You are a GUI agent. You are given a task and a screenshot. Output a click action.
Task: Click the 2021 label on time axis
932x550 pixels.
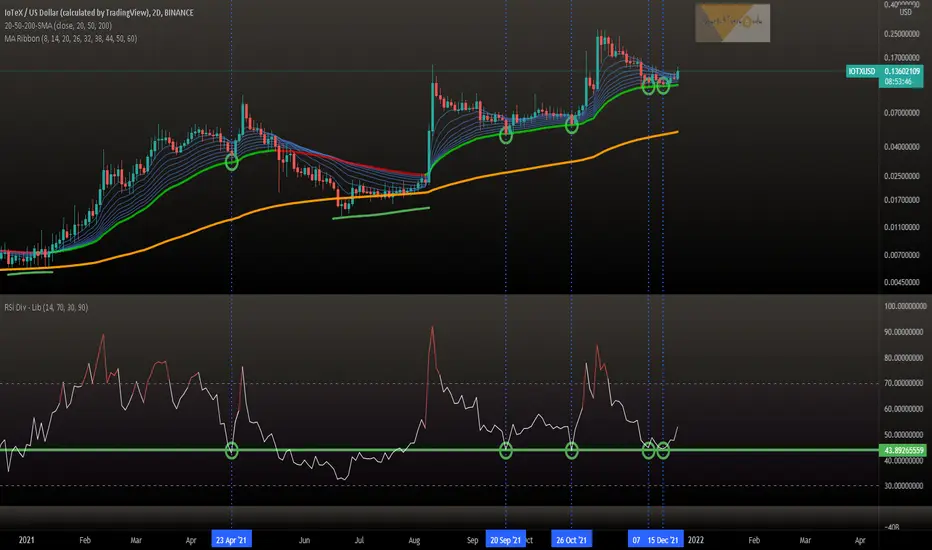pyautogui.click(x=26, y=540)
